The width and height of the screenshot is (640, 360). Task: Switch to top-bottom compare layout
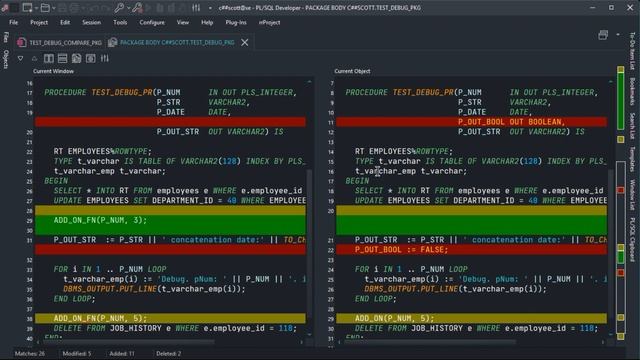click(x=62, y=58)
